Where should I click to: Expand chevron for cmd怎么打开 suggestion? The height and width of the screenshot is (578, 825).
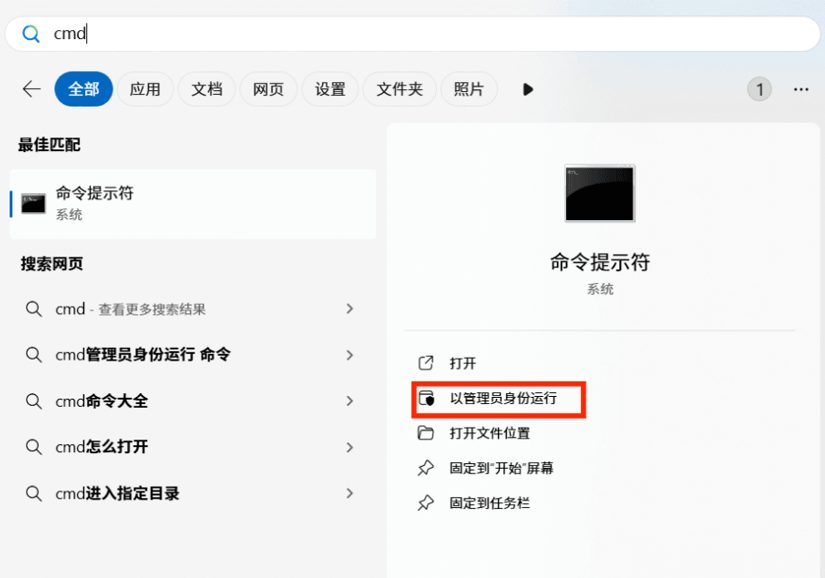(x=350, y=447)
